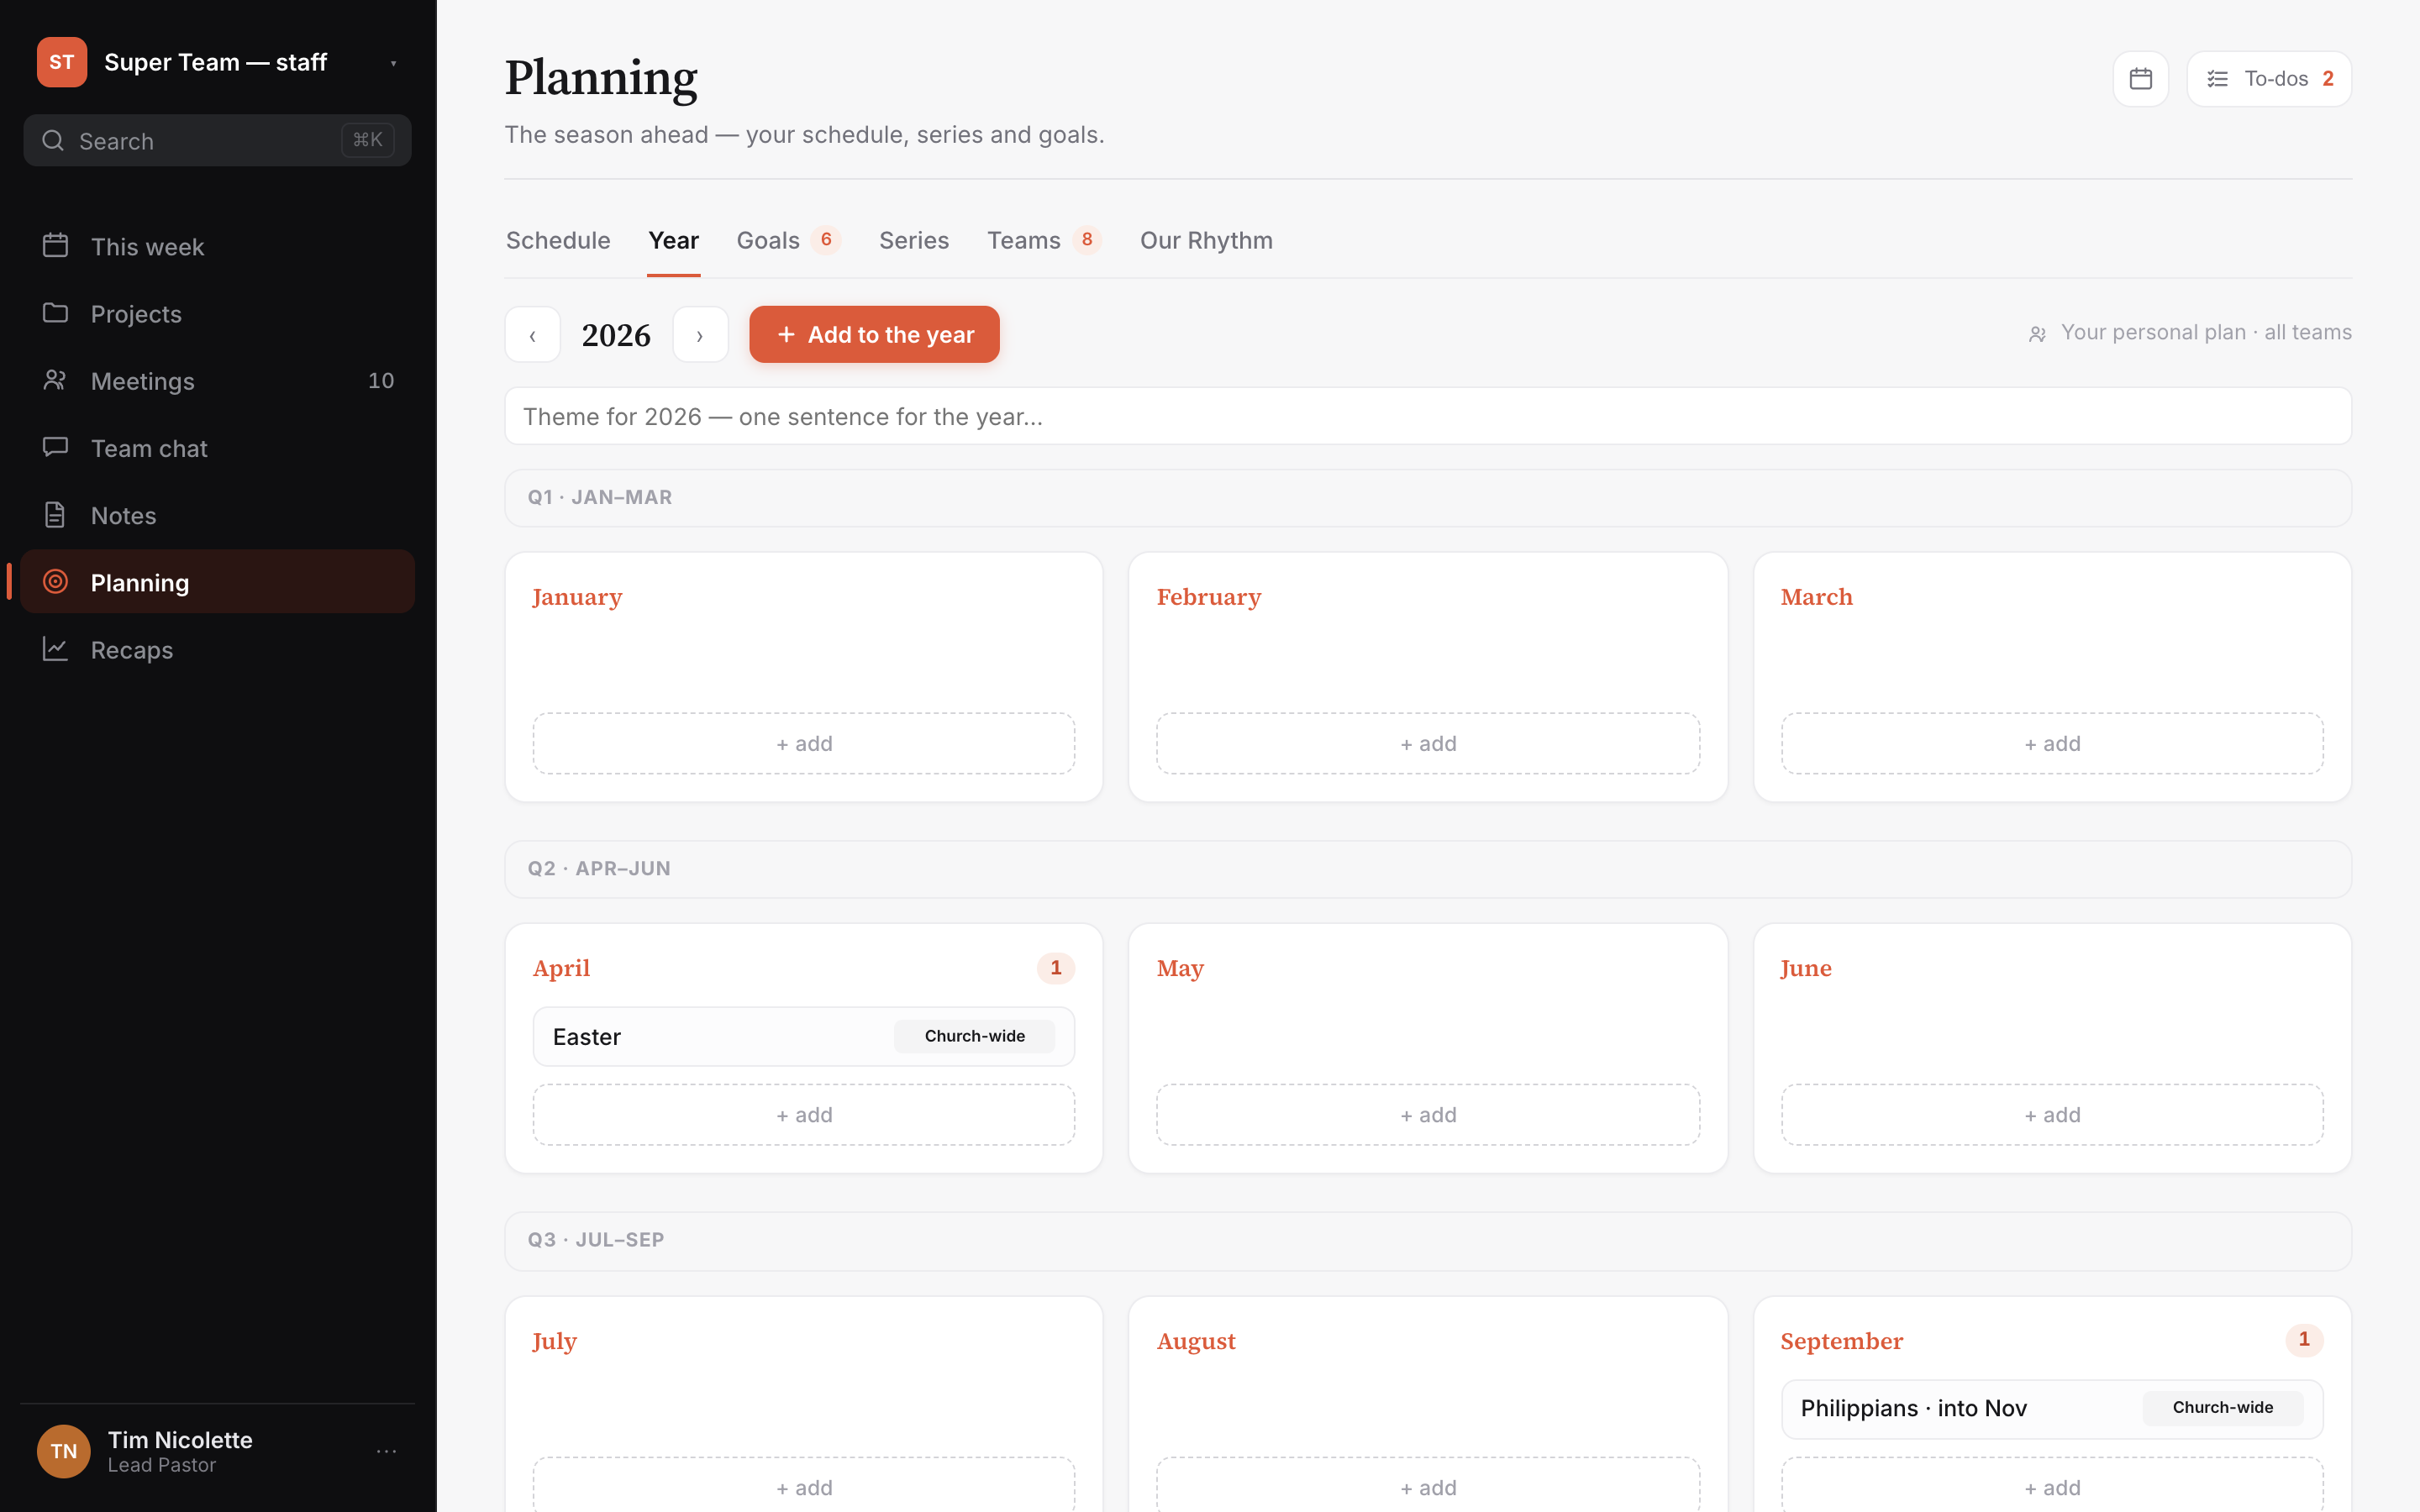Switch to the Goals tab
The width and height of the screenshot is (2420, 1512).
pyautogui.click(x=788, y=241)
